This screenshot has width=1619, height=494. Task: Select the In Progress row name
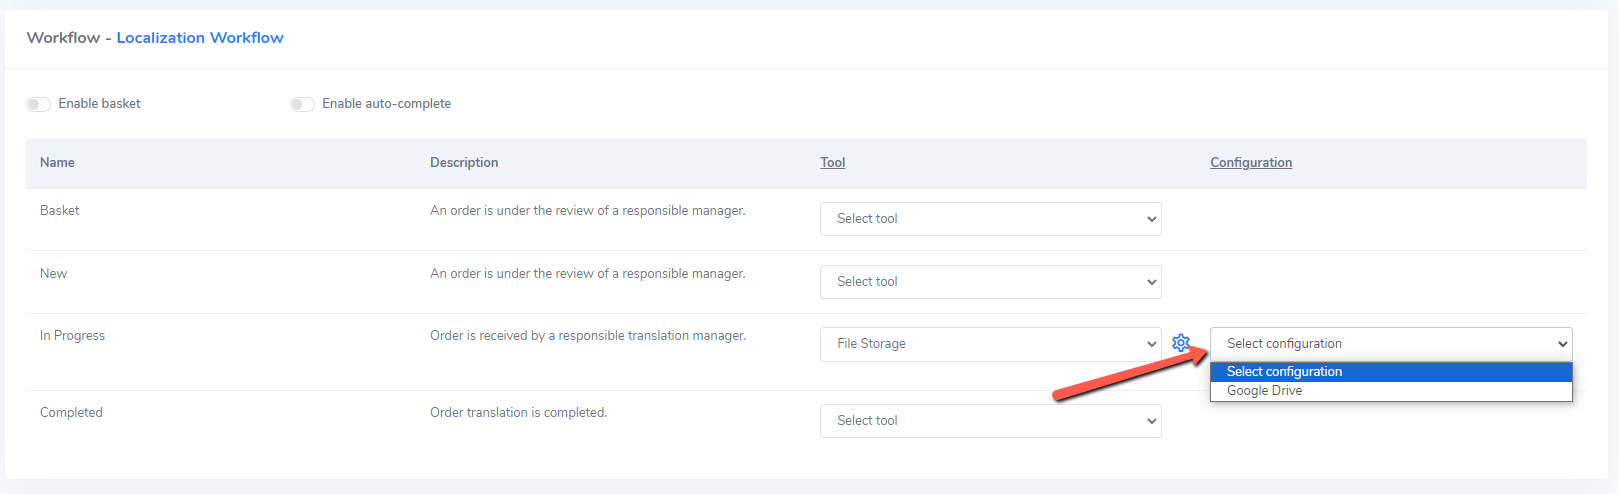72,336
